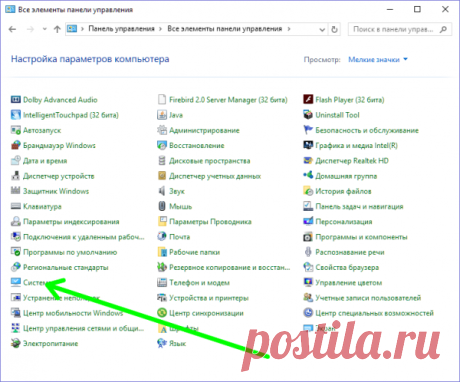Open the recent locations arrow dropdown
This screenshot has width=460, height=382.
[x=45, y=29]
